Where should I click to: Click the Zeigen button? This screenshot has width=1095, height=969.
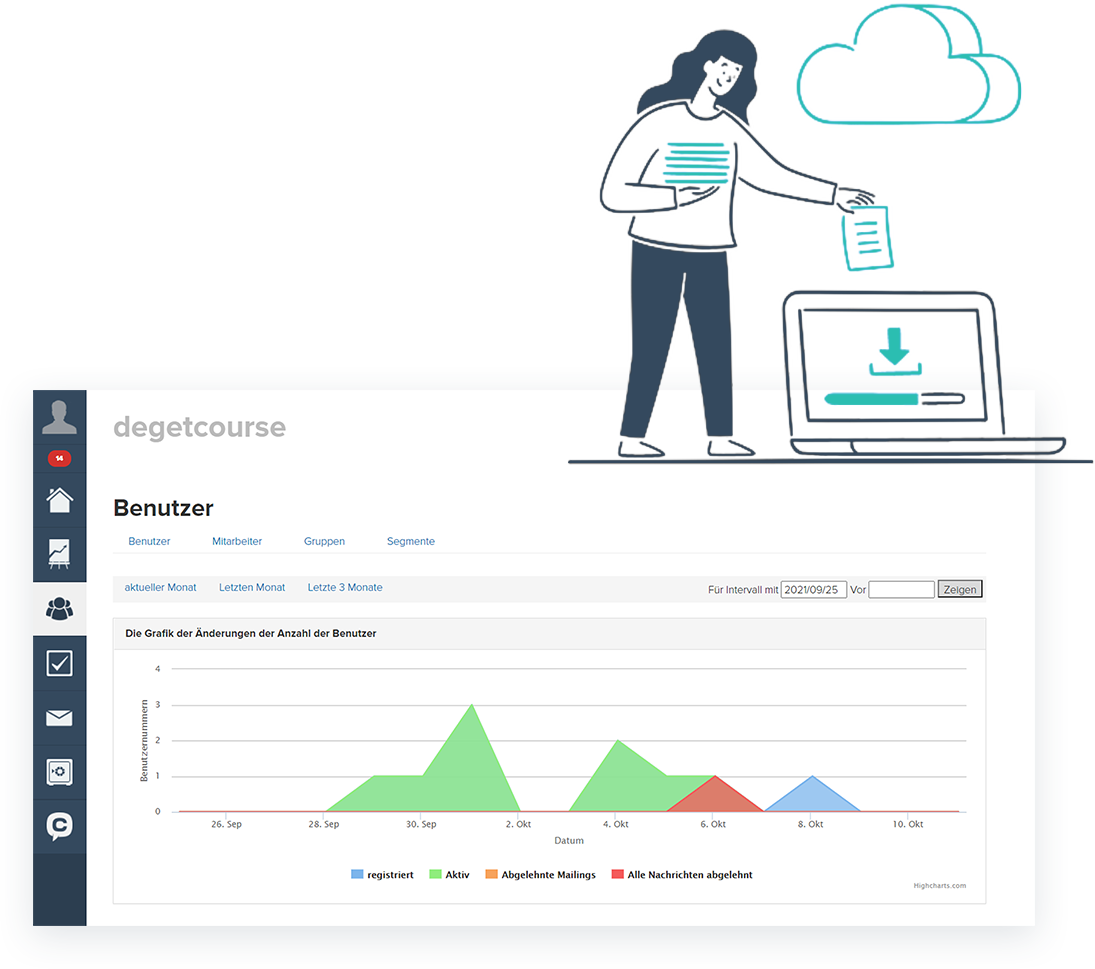click(960, 589)
